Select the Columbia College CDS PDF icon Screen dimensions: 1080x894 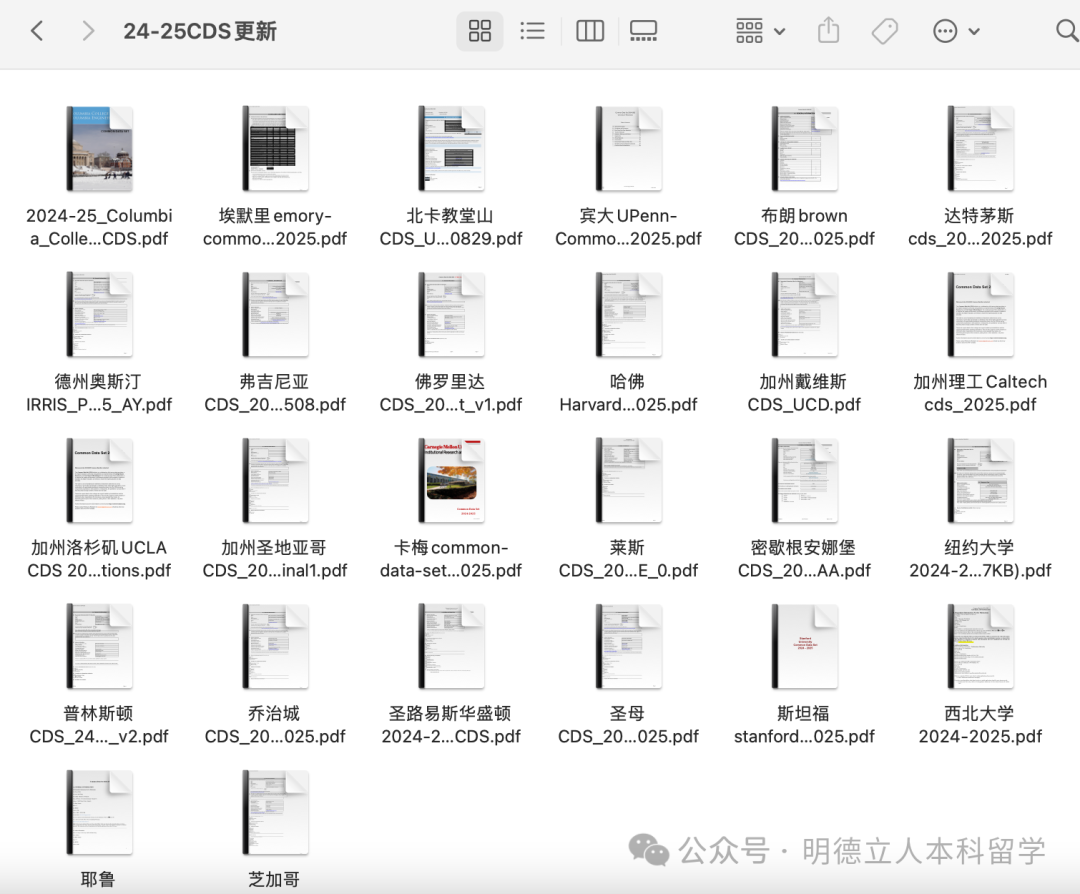(99, 149)
